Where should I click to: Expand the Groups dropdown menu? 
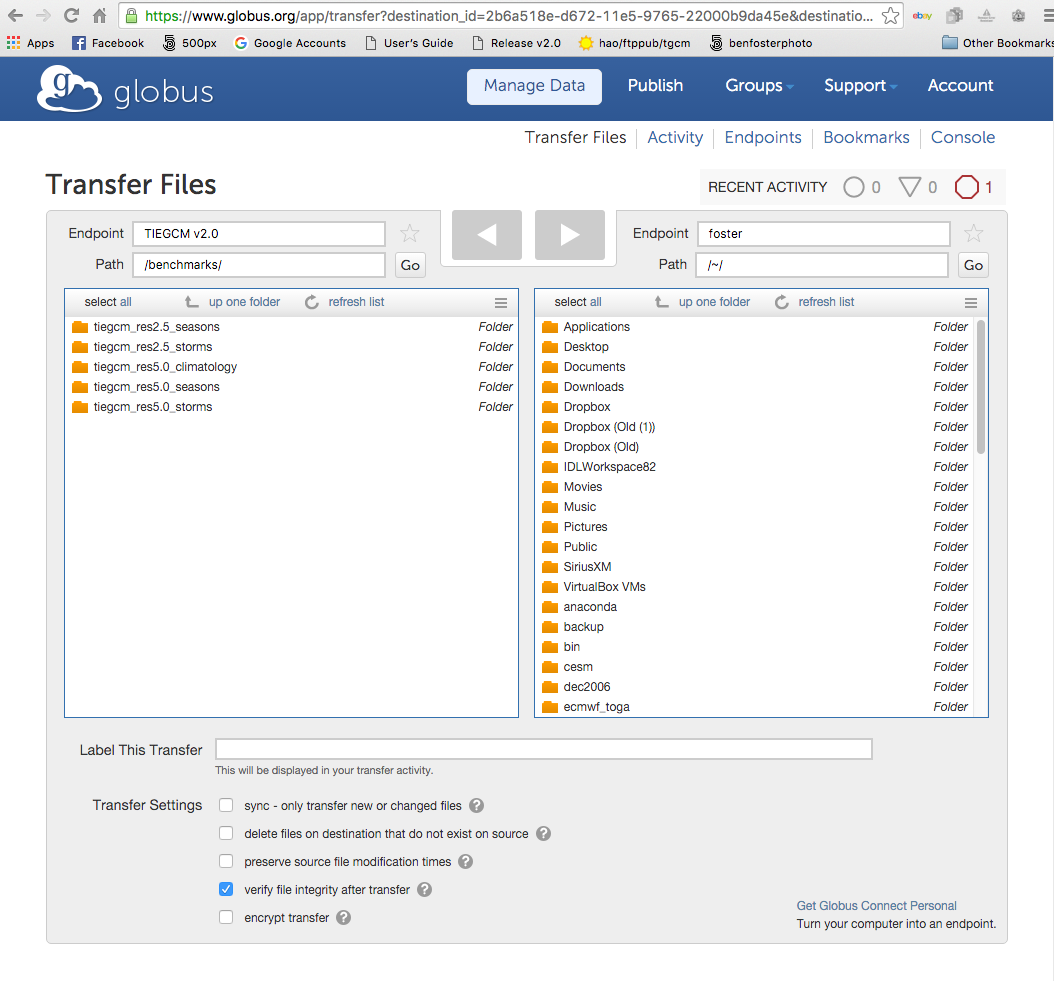coord(759,86)
